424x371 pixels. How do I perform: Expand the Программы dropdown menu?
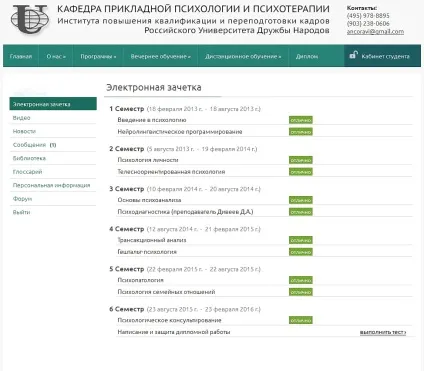pyautogui.click(x=98, y=56)
